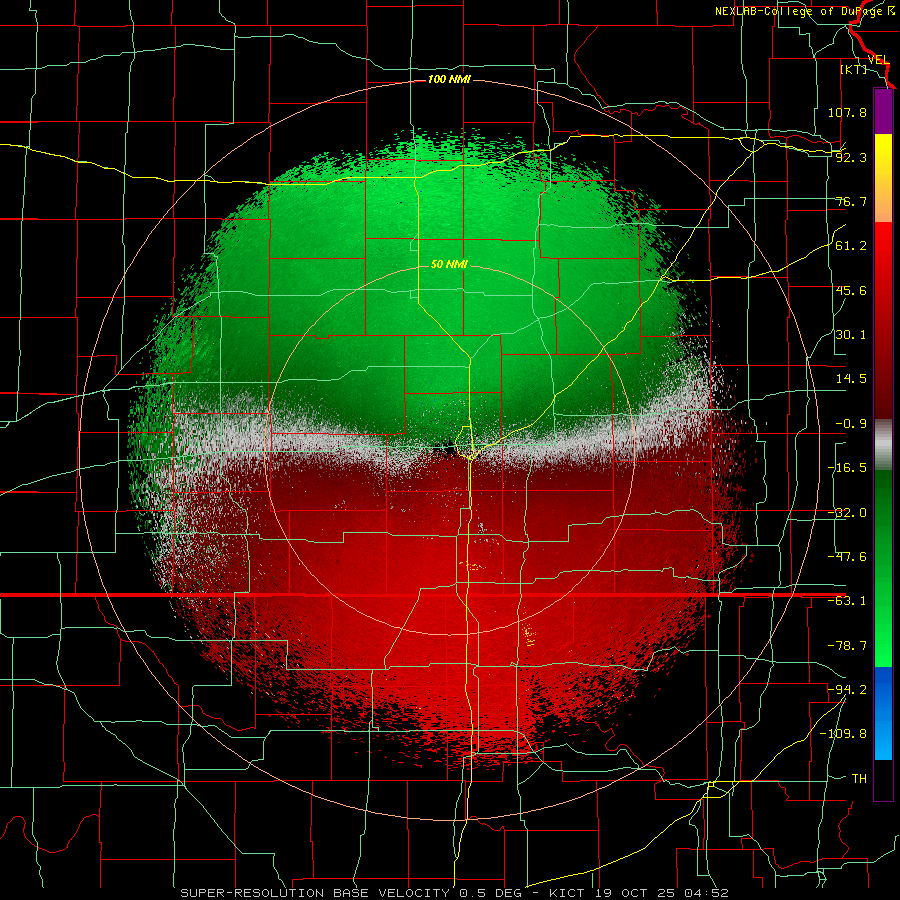Click the [KT] units label

(x=854, y=69)
